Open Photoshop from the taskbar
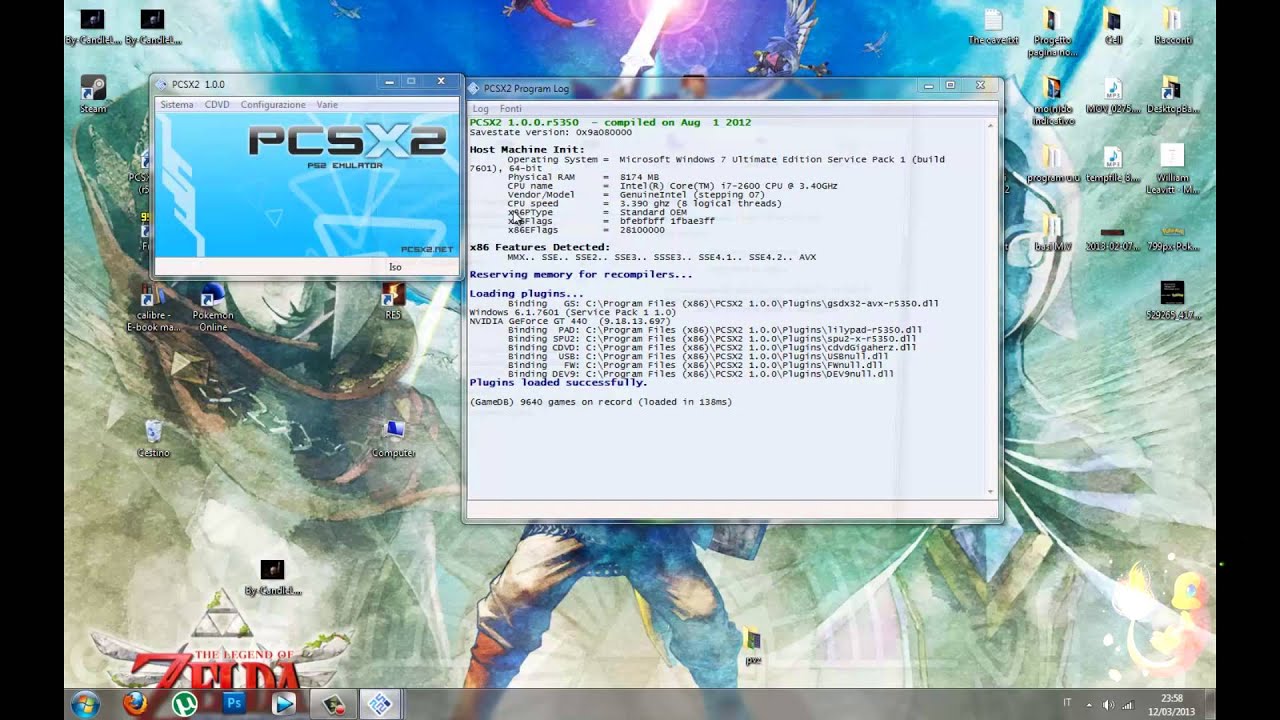This screenshot has height=720, width=1280. [234, 704]
